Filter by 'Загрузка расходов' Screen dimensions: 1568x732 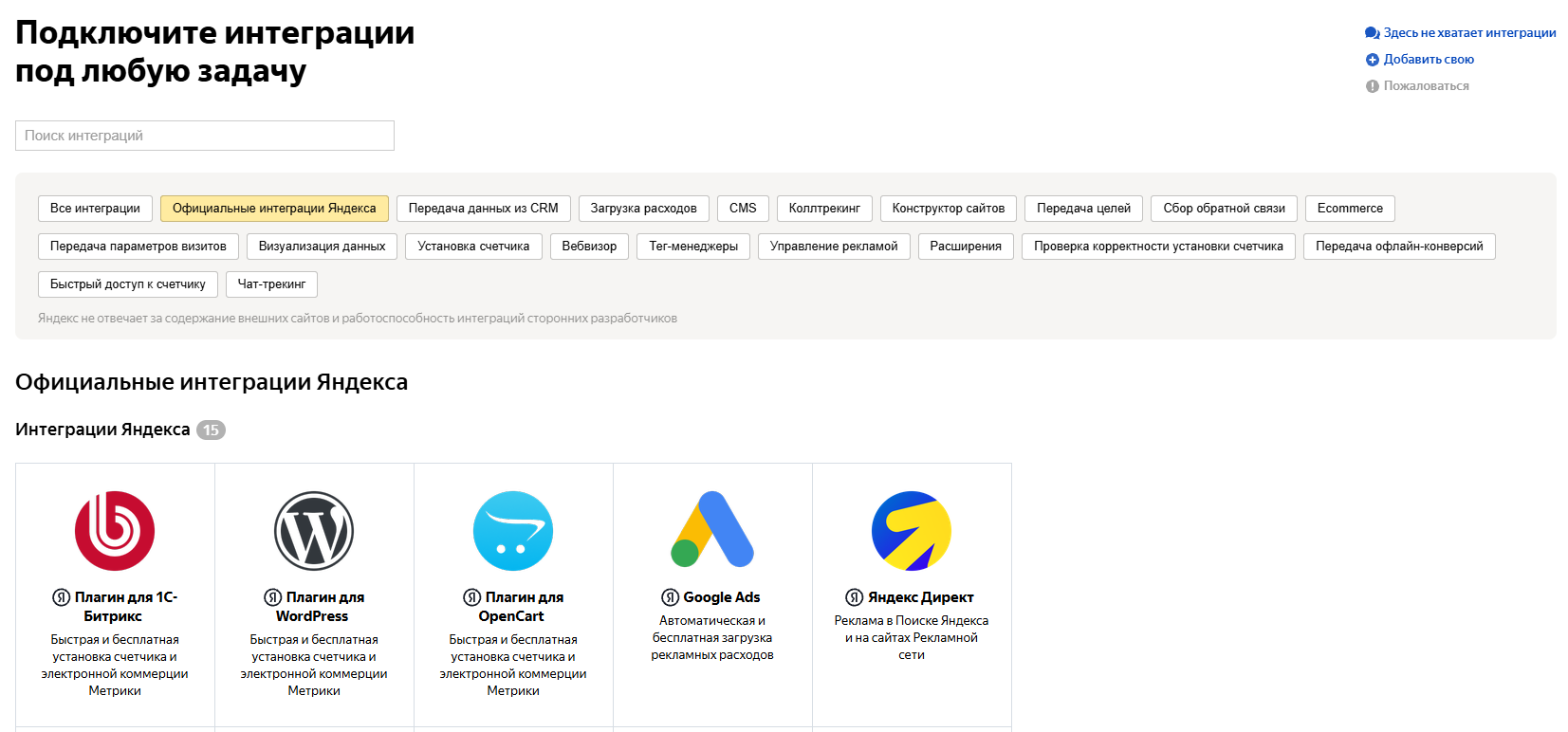[644, 208]
